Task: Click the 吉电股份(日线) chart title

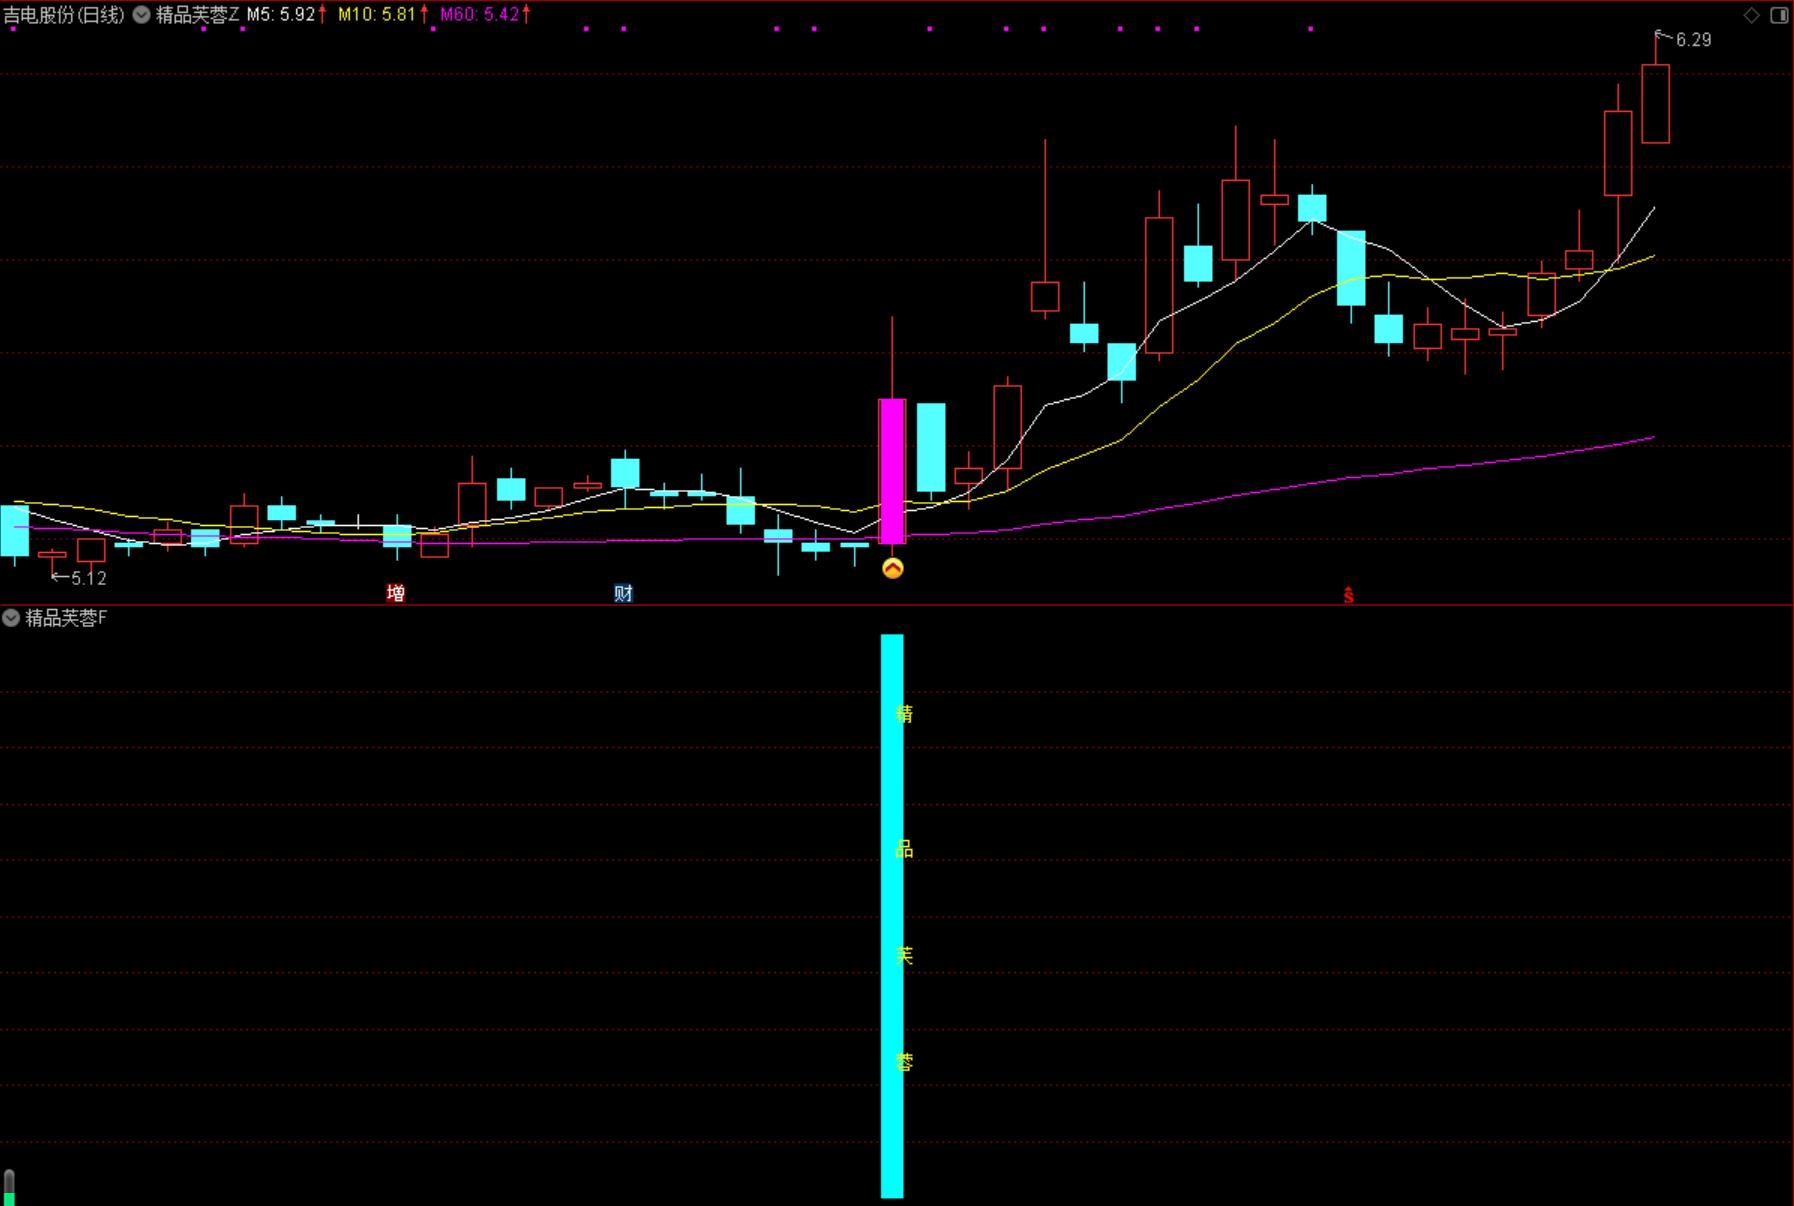Action: pyautogui.click(x=64, y=15)
